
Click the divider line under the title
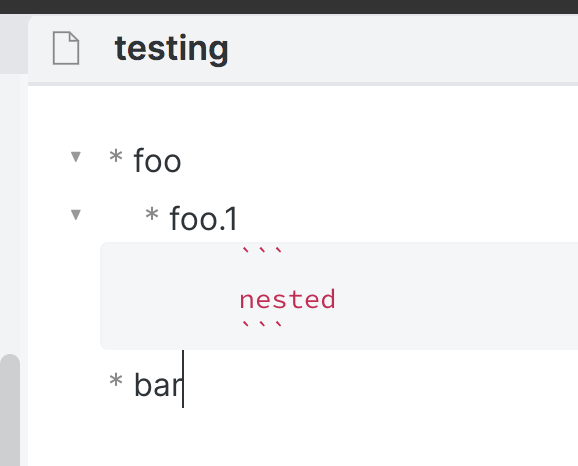[303, 84]
